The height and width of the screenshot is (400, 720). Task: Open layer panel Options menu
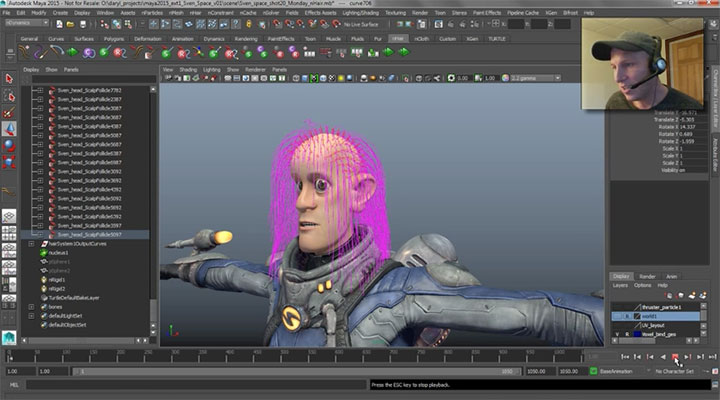[642, 286]
